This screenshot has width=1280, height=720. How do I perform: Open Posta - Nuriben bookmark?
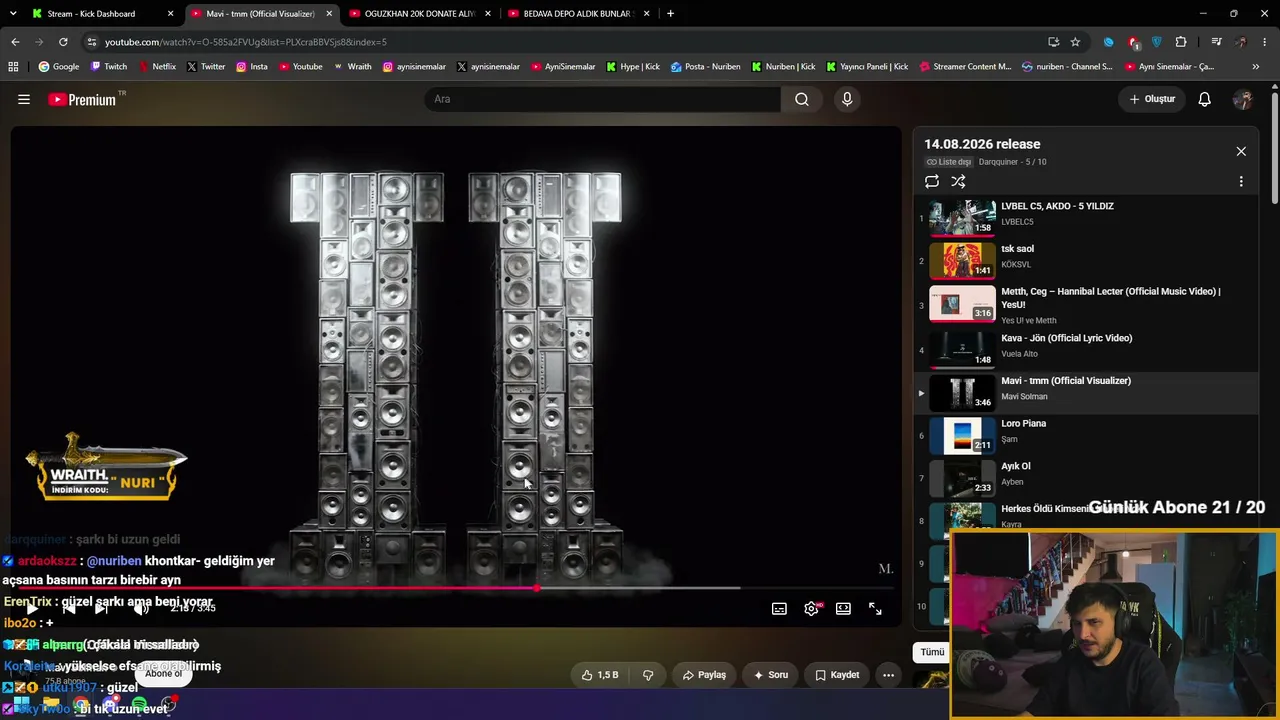click(x=706, y=67)
